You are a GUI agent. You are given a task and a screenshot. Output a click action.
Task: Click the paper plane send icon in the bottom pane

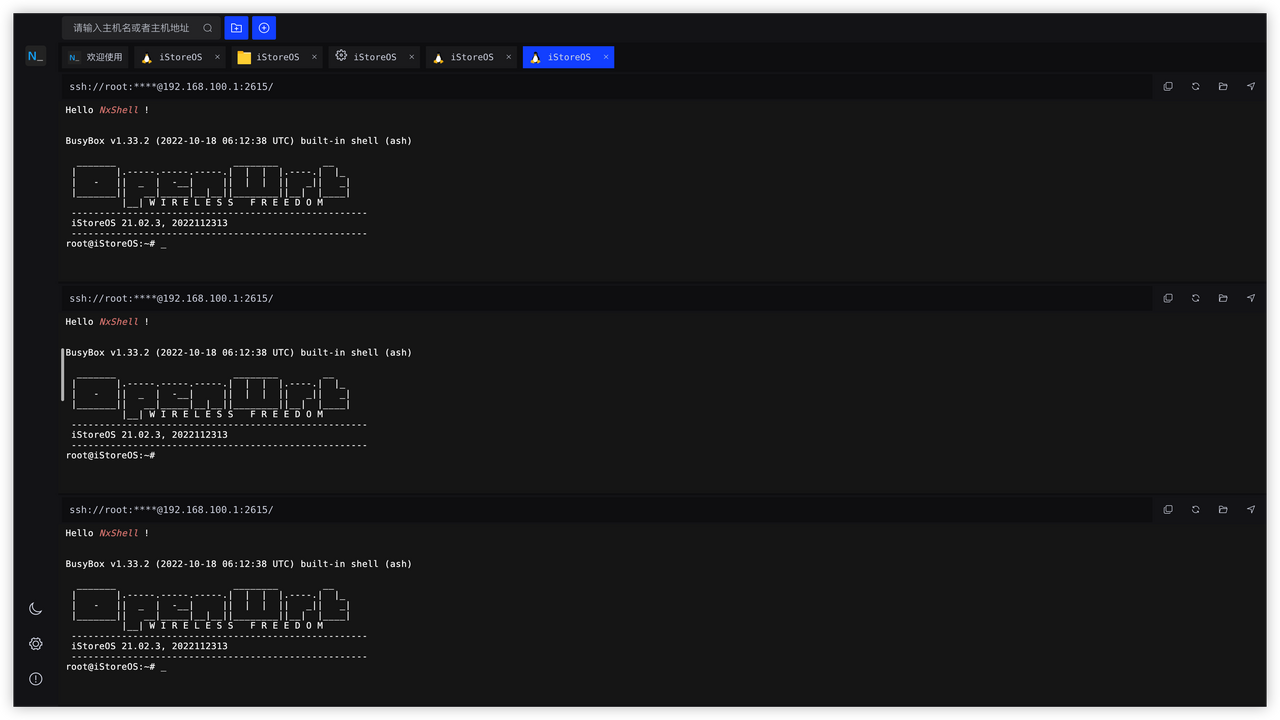tap(1250, 510)
